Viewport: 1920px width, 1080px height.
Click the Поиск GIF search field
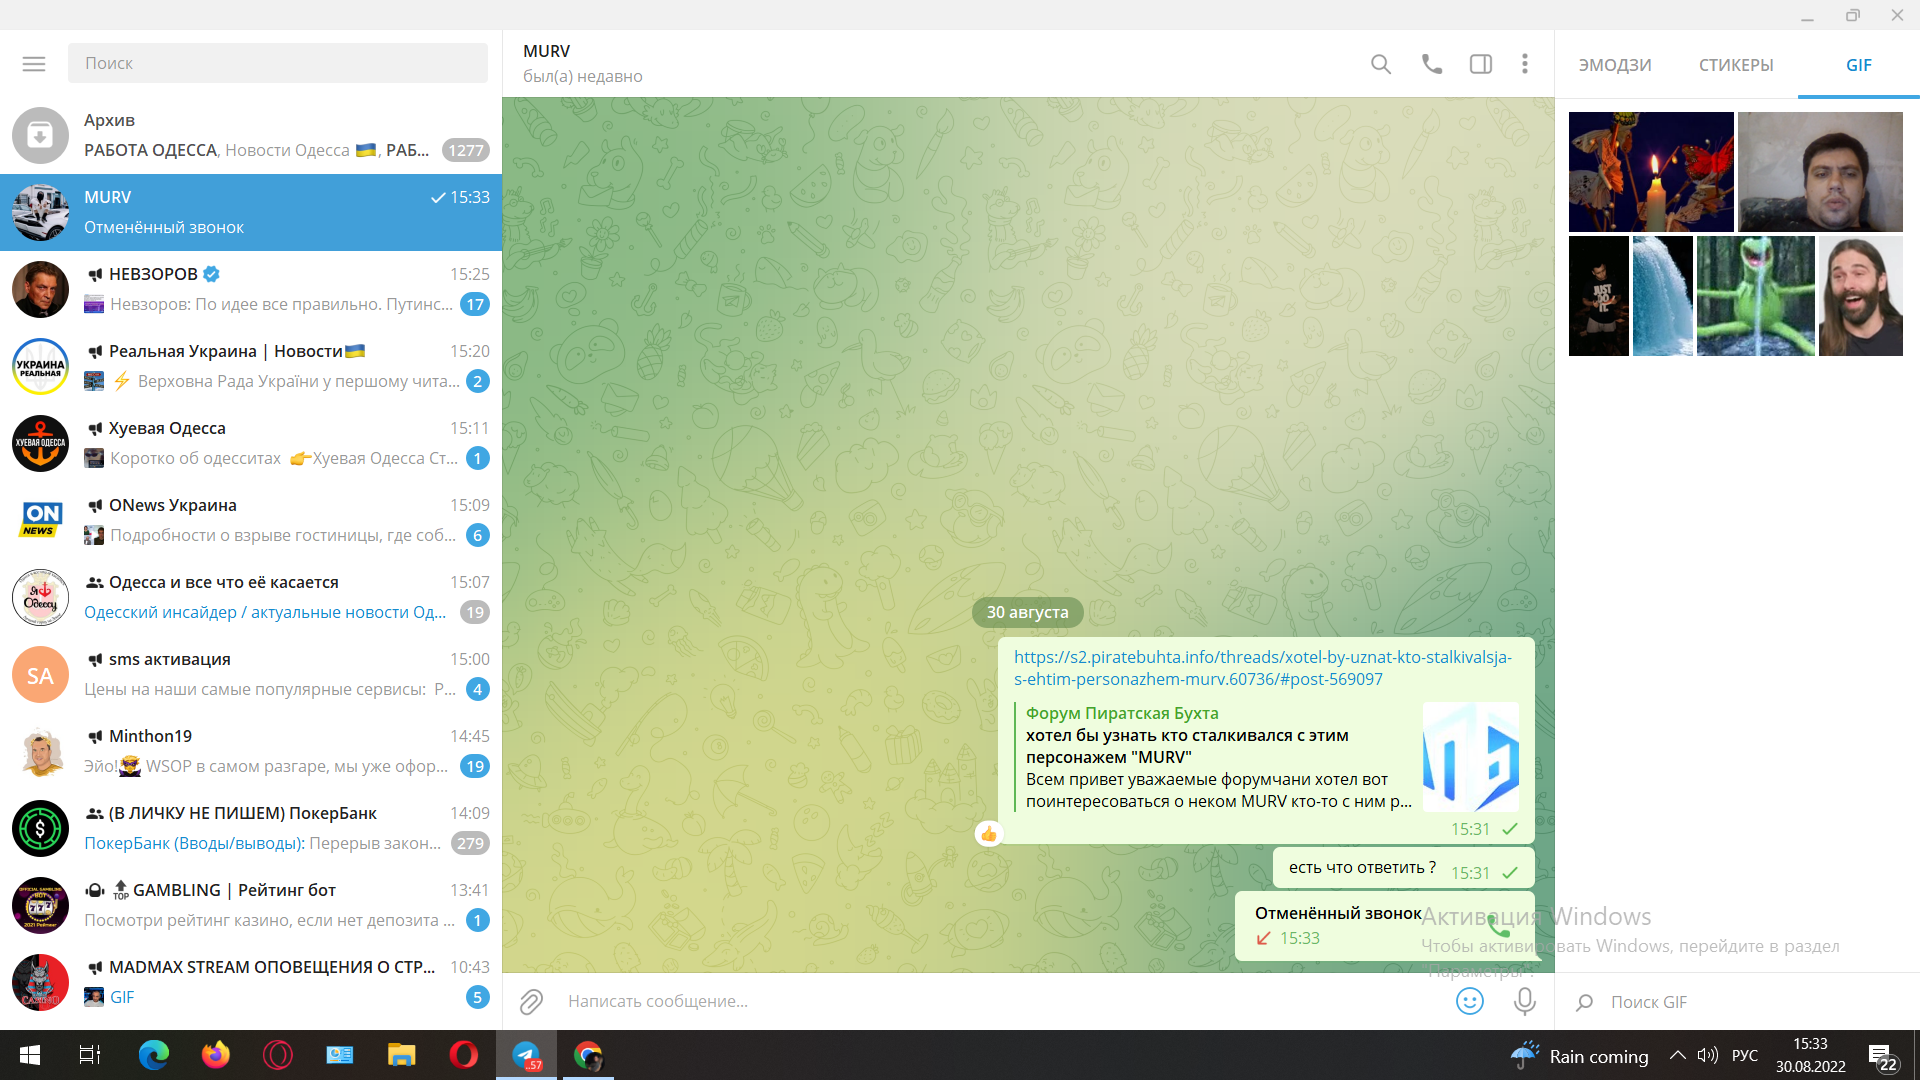pyautogui.click(x=1738, y=1002)
